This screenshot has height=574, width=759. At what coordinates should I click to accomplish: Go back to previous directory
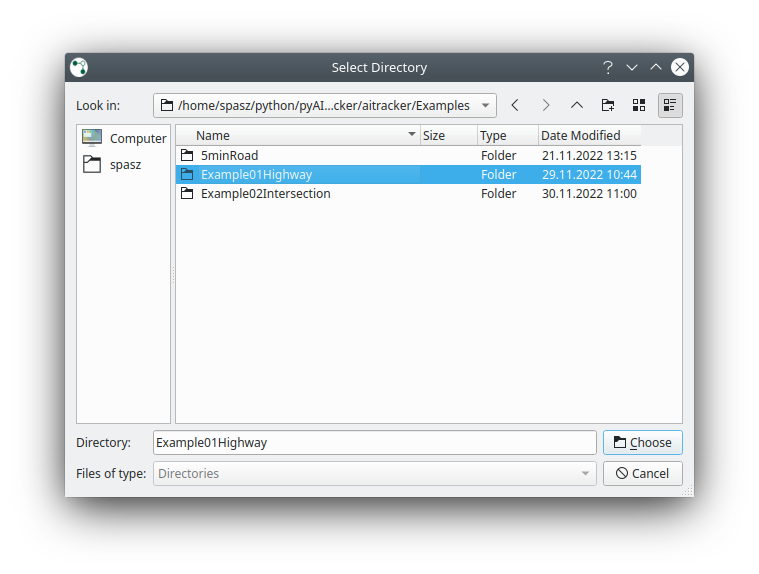coord(515,105)
